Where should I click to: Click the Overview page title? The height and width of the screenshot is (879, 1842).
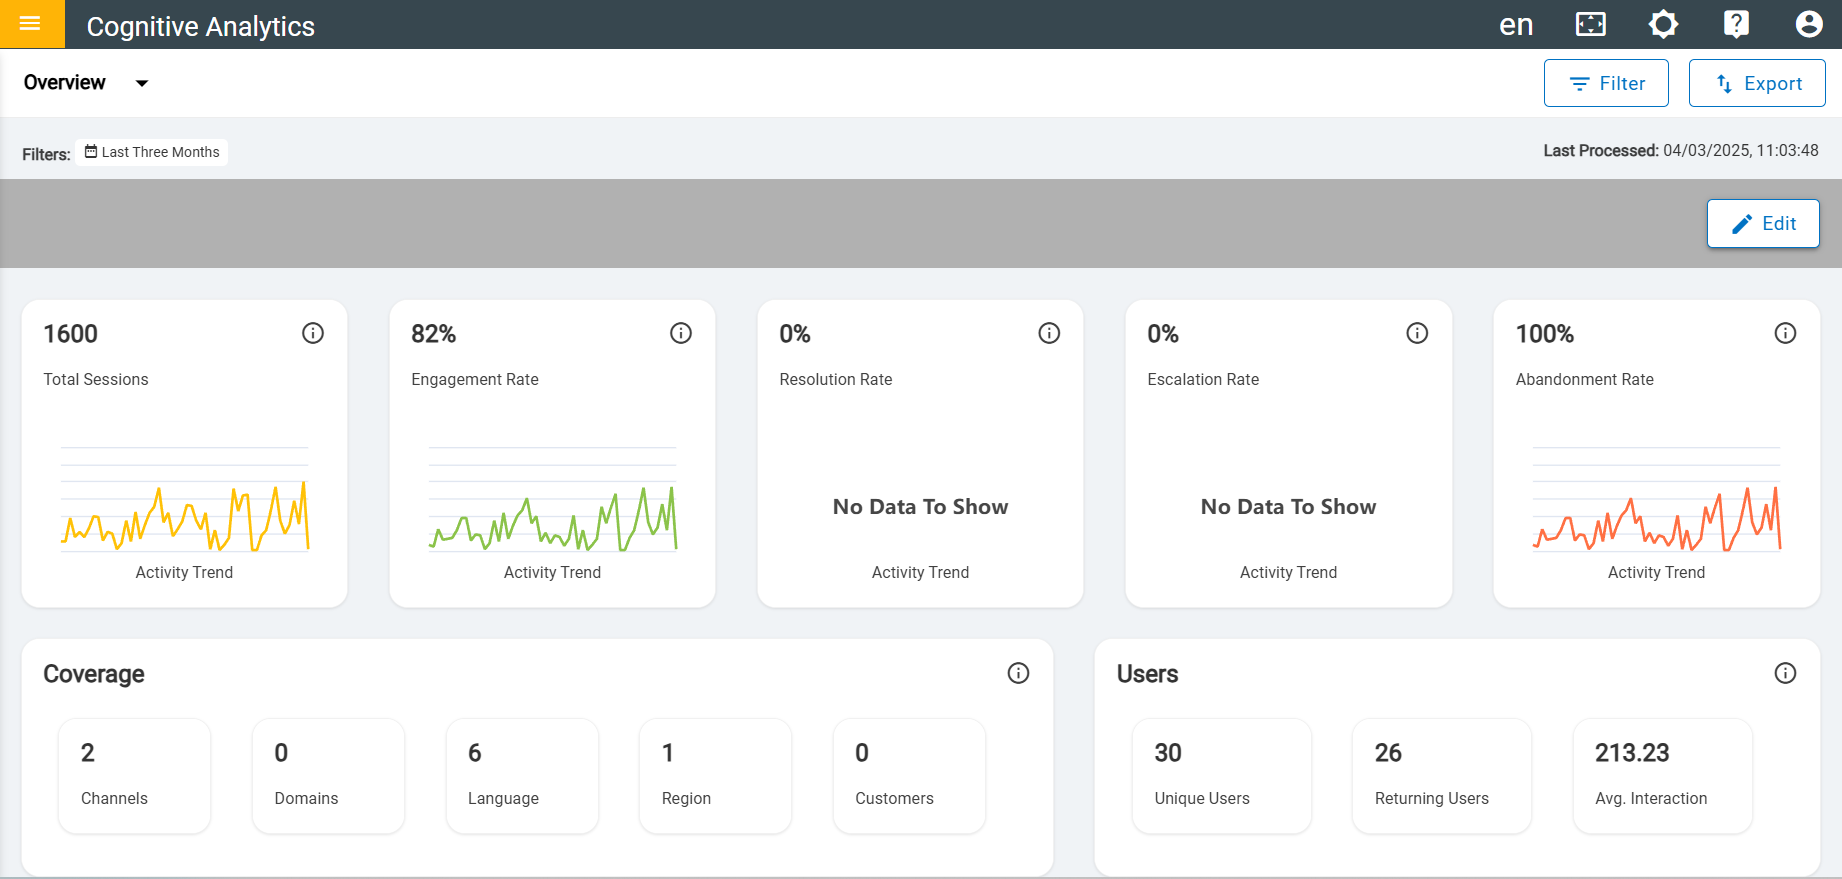point(65,83)
